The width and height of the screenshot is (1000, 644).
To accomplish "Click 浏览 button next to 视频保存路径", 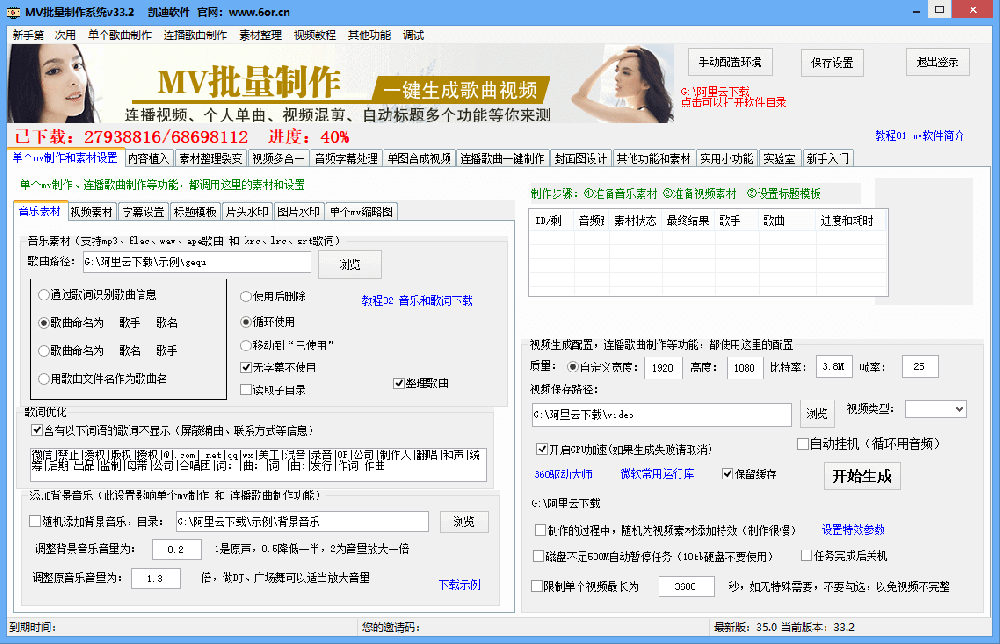I will click(x=816, y=414).
